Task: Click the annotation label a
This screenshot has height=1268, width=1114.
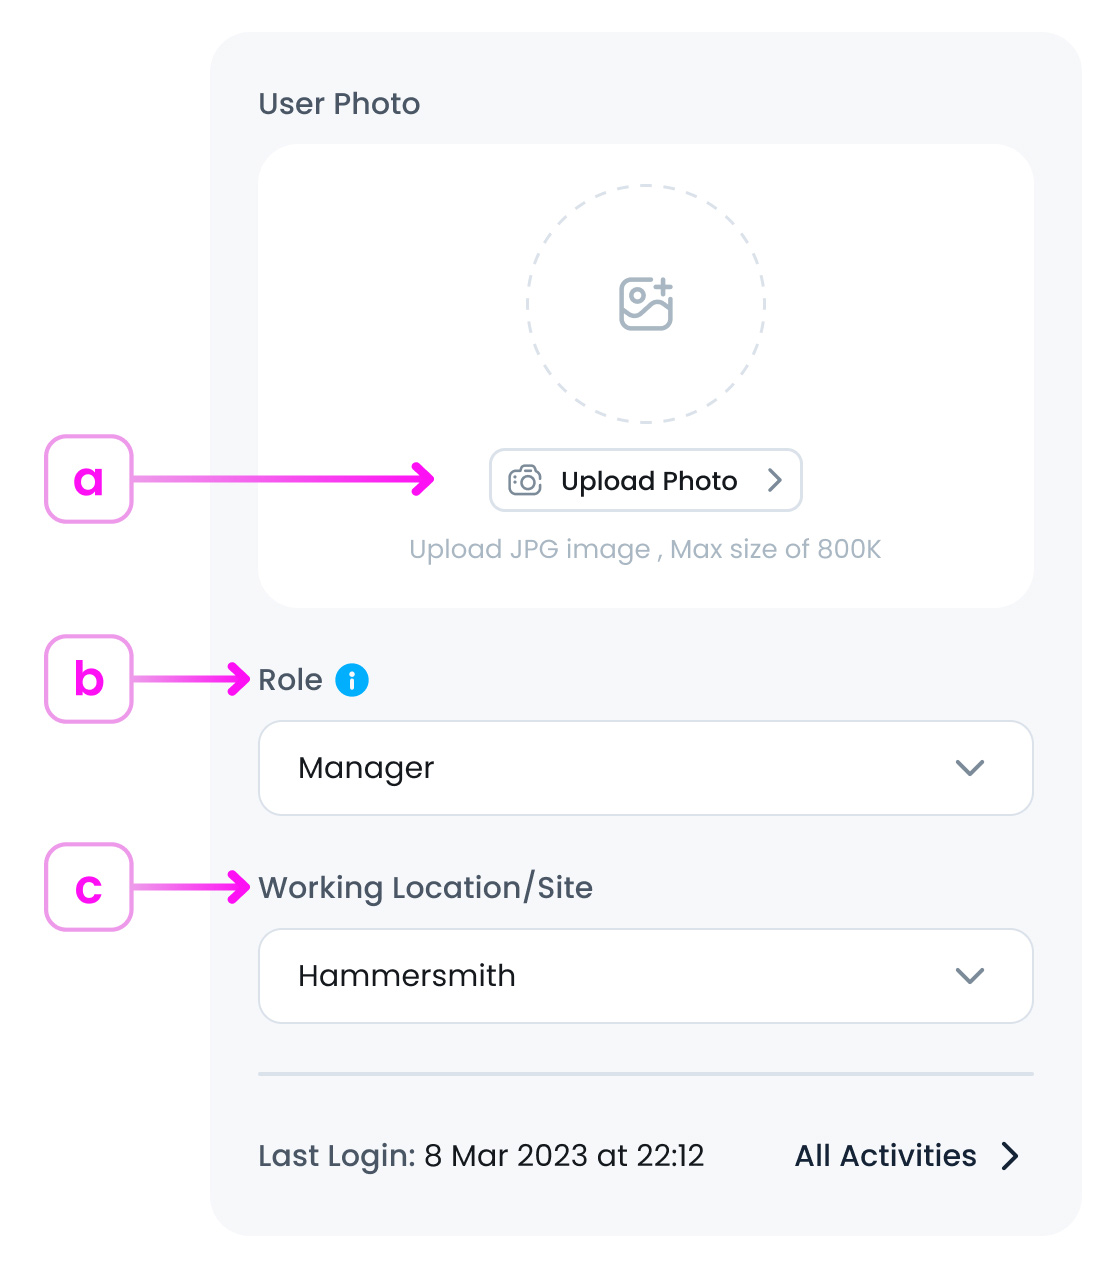Action: pyautogui.click(x=88, y=480)
